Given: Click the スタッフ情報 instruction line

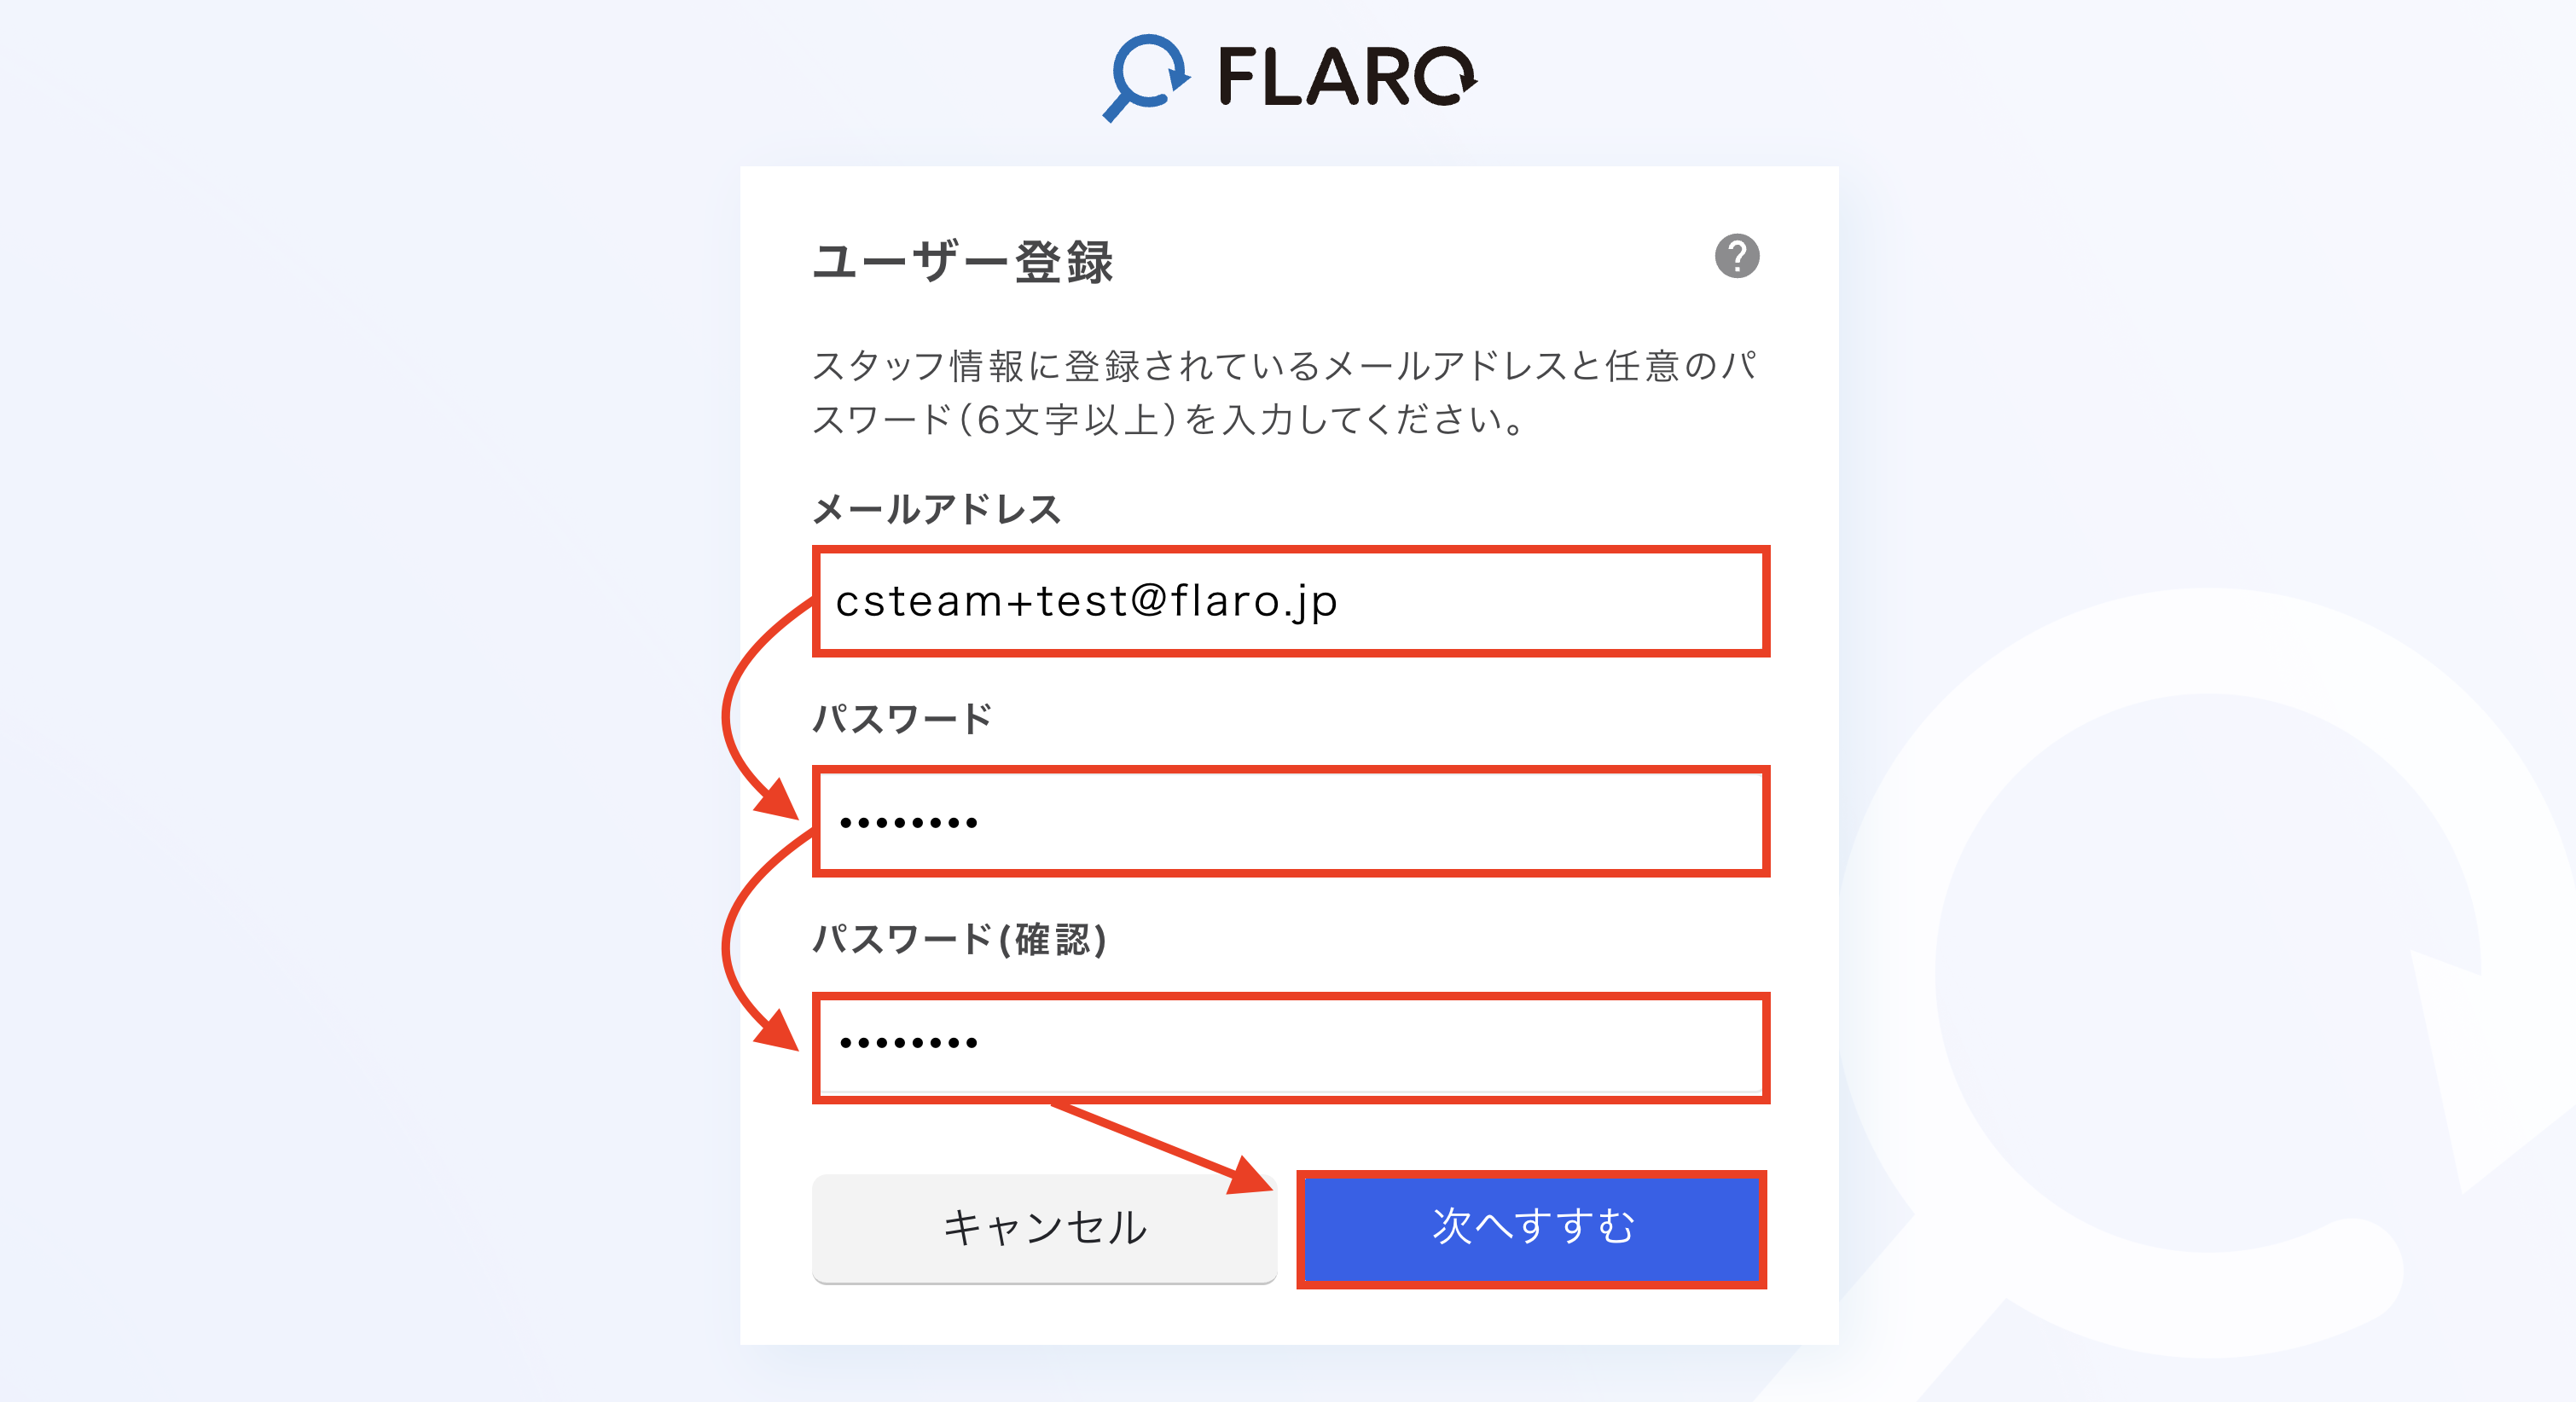Looking at the screenshot, I should pos(1284,366).
